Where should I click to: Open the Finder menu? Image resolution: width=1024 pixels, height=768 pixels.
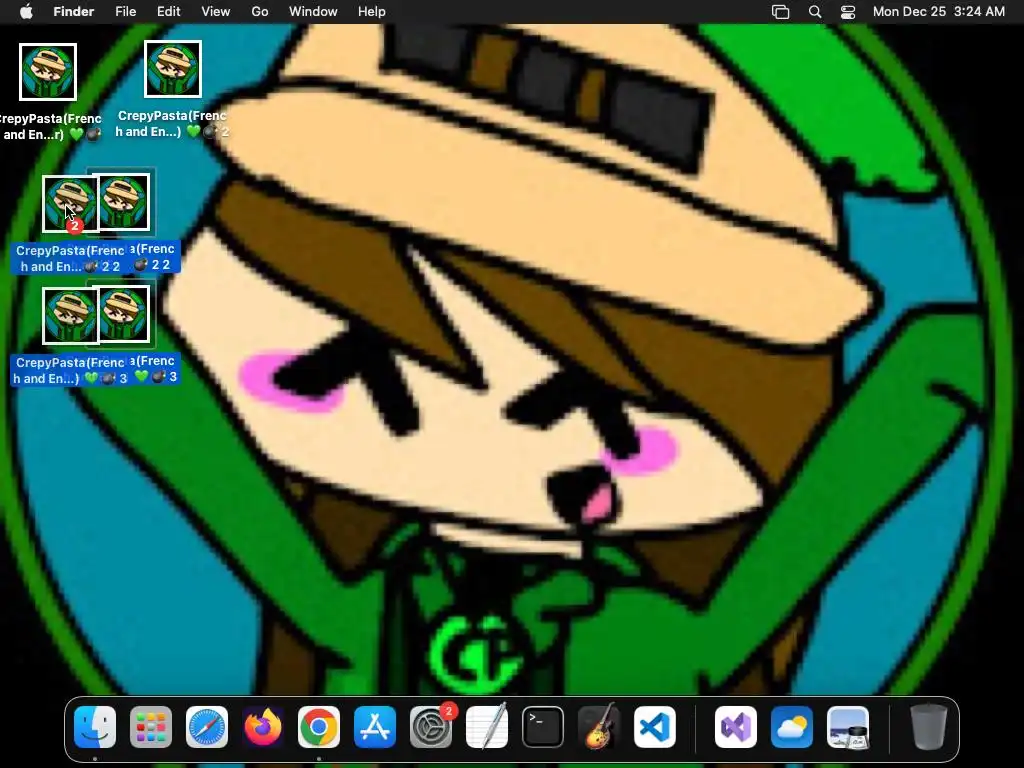pos(74,12)
